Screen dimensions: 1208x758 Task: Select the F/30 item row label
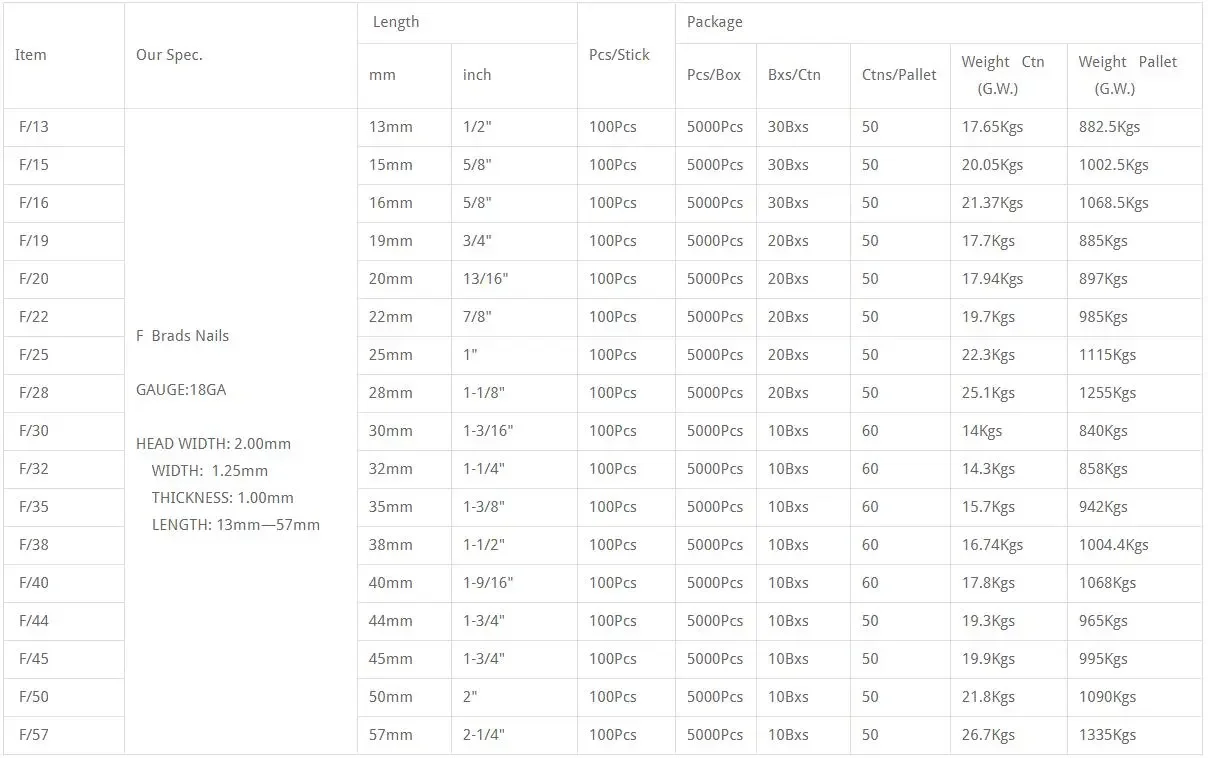(33, 431)
